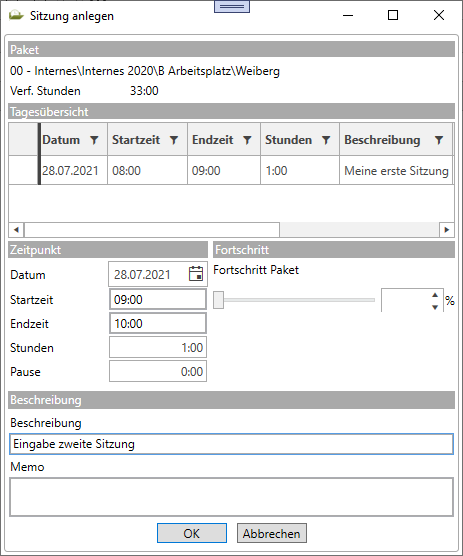Click the Endzeit field showing 10:00
Image resolution: width=463 pixels, height=556 pixels.
pyautogui.click(x=158, y=323)
